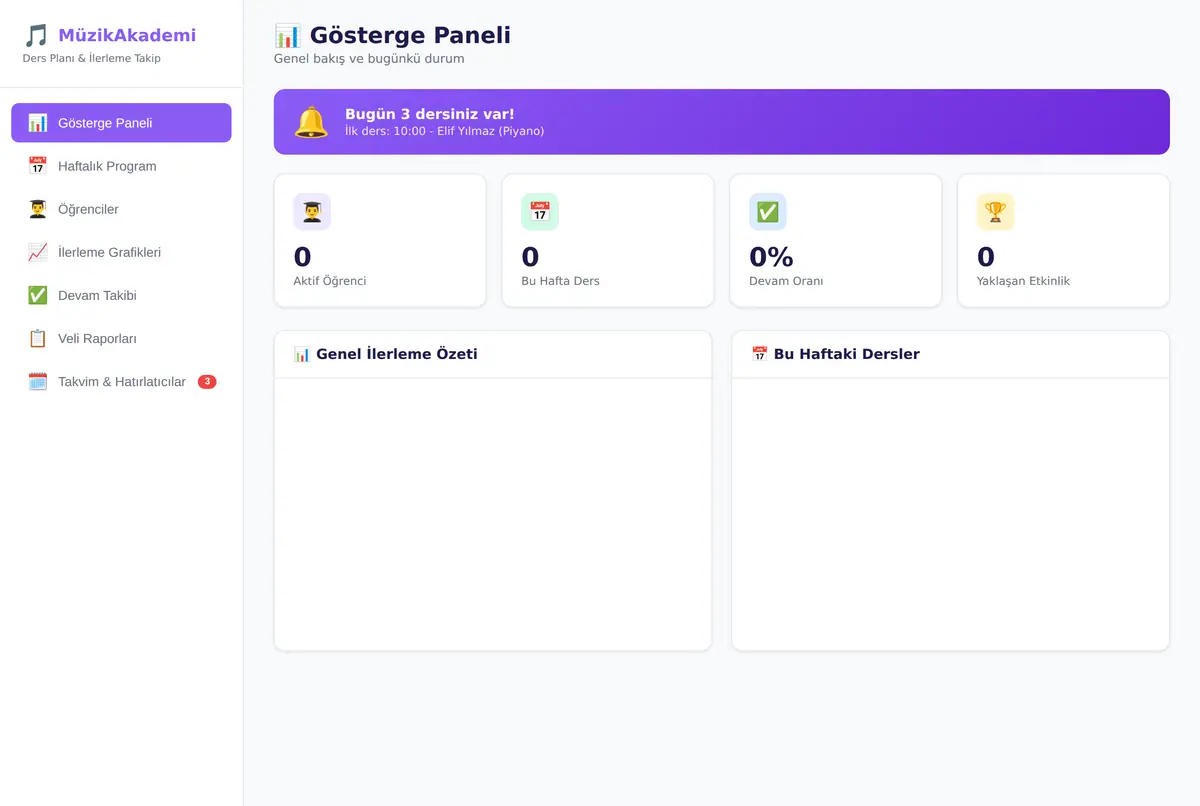
Task: Select Devam Takibi in the sidebar
Action: [121, 295]
